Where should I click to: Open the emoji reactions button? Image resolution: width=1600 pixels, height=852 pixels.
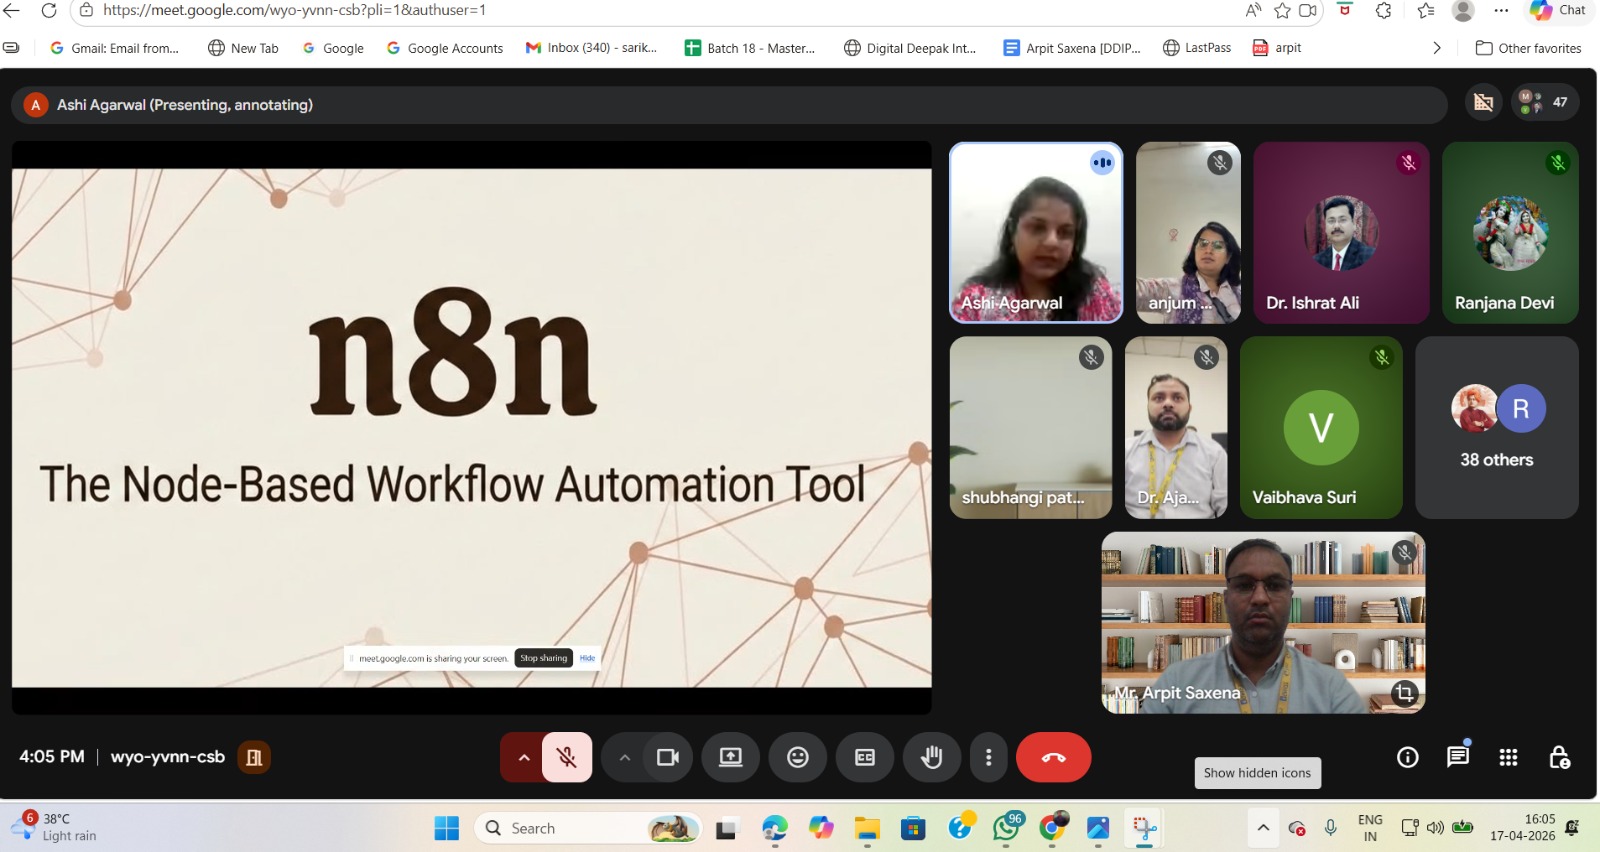(797, 757)
